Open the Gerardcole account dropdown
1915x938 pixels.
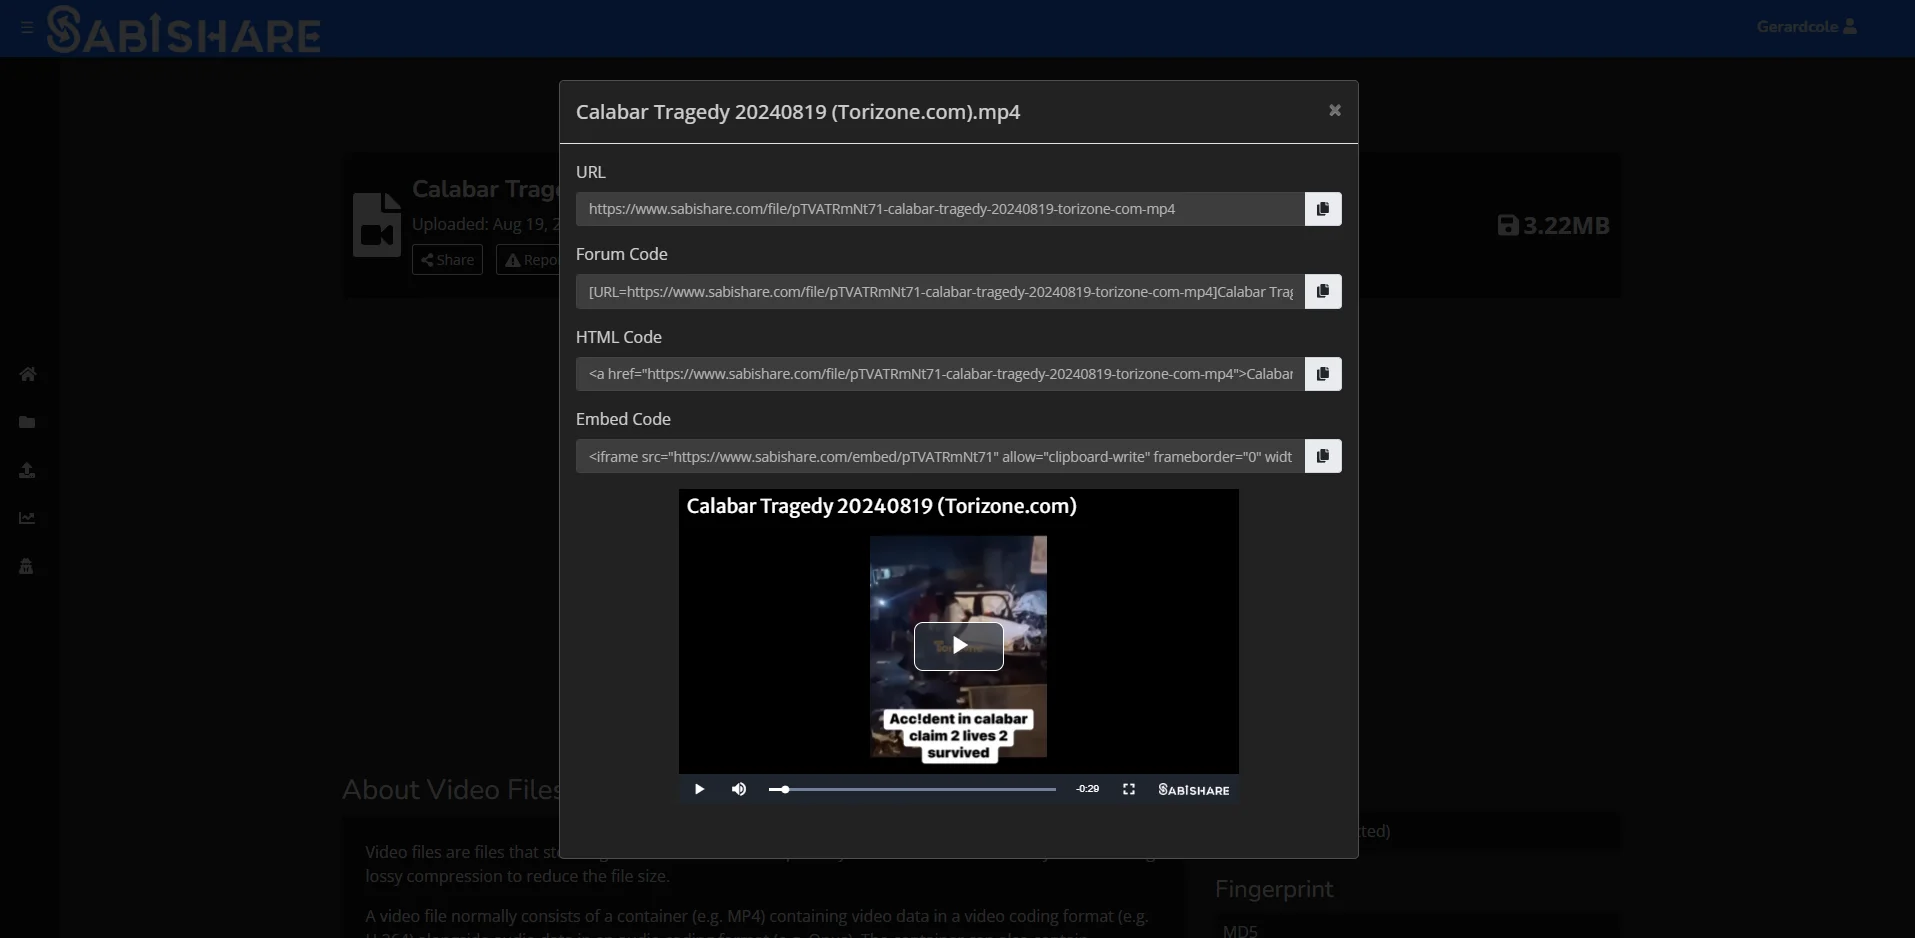[1808, 26]
